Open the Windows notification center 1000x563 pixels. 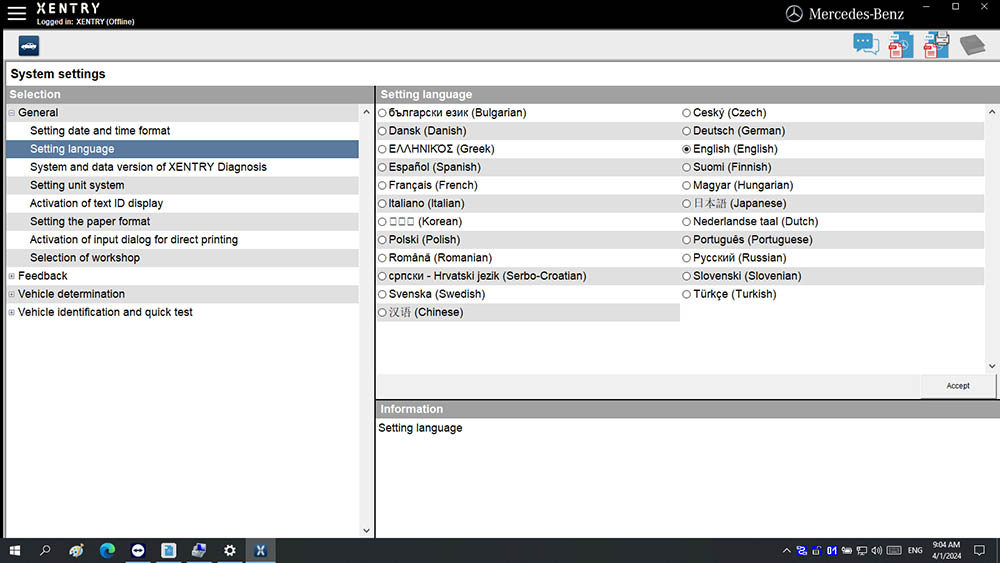(980, 550)
